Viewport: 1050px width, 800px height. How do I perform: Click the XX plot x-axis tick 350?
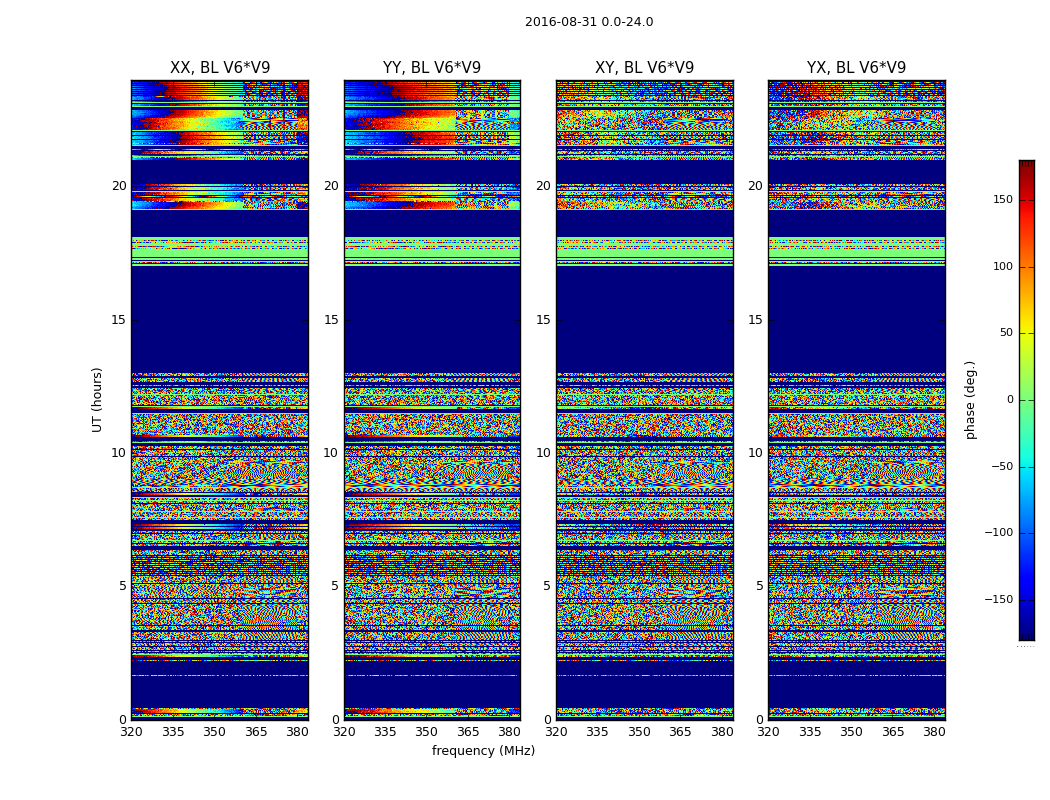coord(214,732)
